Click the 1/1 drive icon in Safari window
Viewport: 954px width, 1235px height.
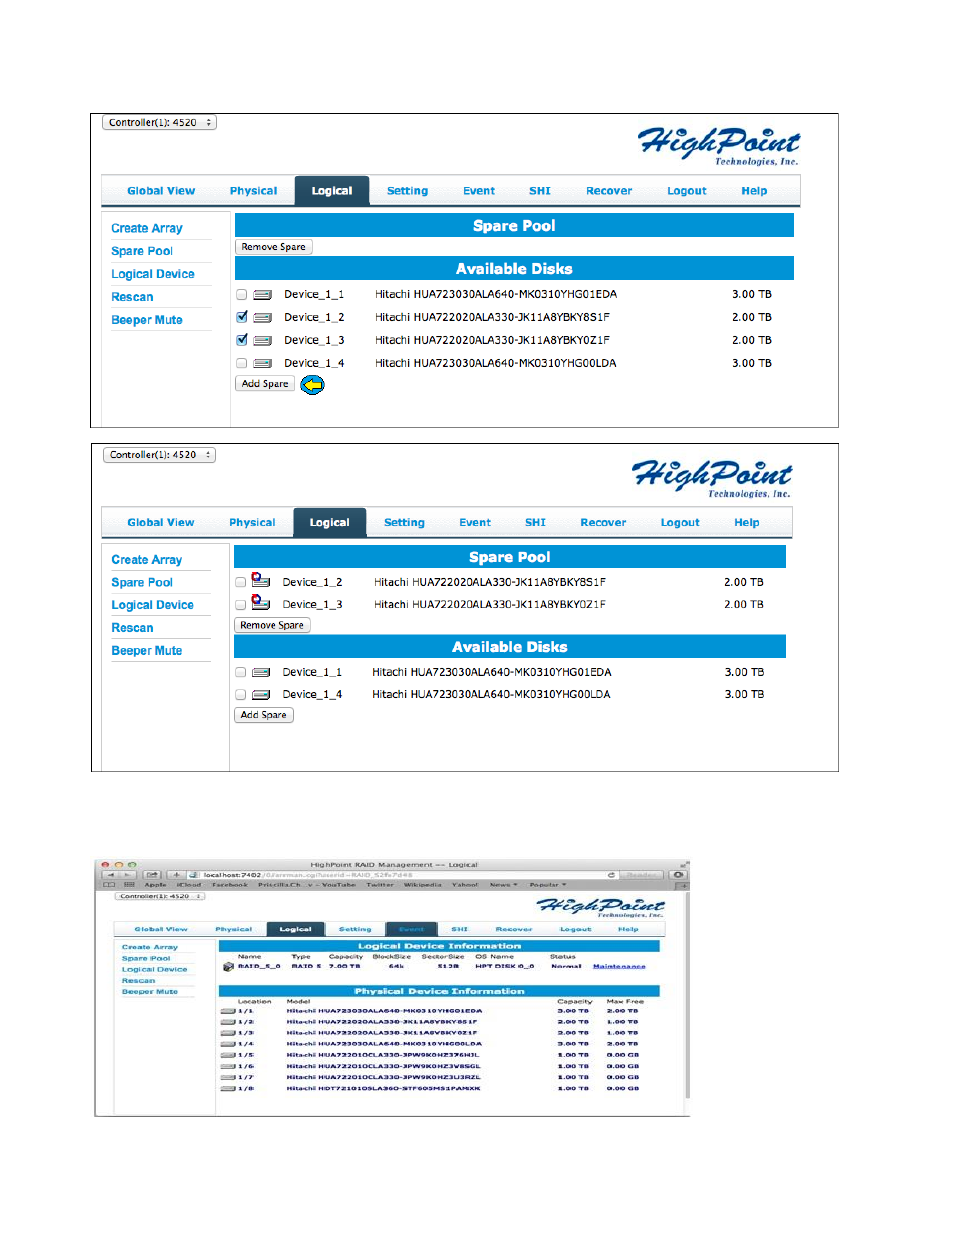pyautogui.click(x=228, y=1011)
